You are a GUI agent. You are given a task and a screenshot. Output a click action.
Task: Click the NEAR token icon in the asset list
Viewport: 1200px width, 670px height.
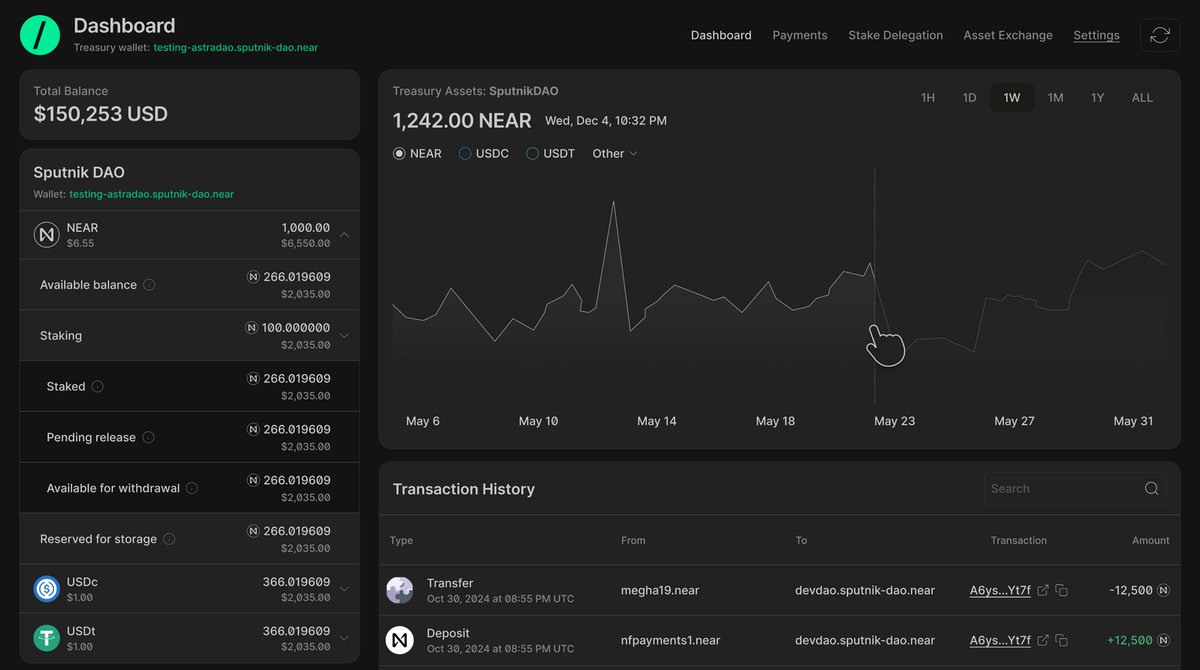[46, 233]
